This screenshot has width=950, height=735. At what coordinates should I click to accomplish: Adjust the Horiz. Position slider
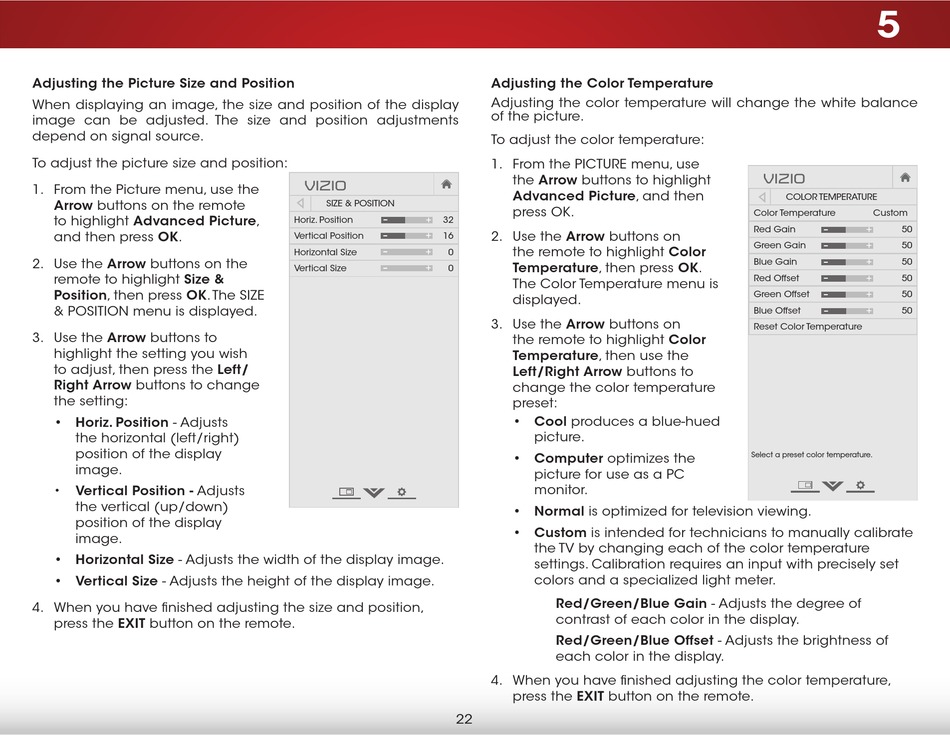pyautogui.click(x=407, y=219)
